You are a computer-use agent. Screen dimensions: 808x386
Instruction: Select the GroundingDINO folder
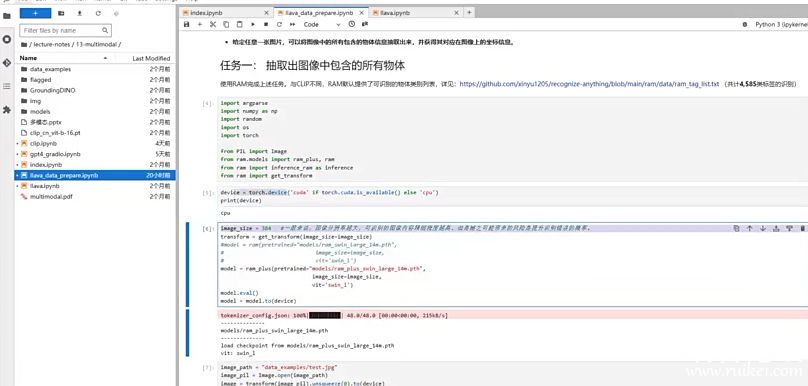coord(95,90)
